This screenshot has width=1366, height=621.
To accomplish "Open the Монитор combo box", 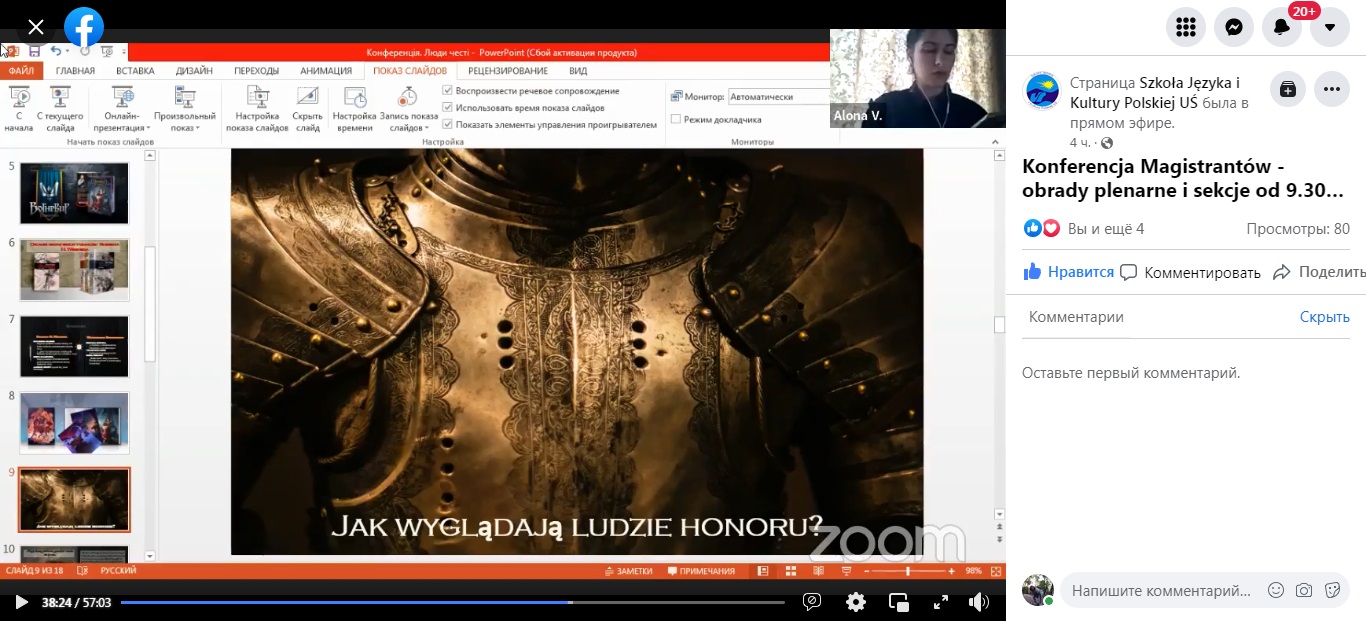I will [x=778, y=97].
